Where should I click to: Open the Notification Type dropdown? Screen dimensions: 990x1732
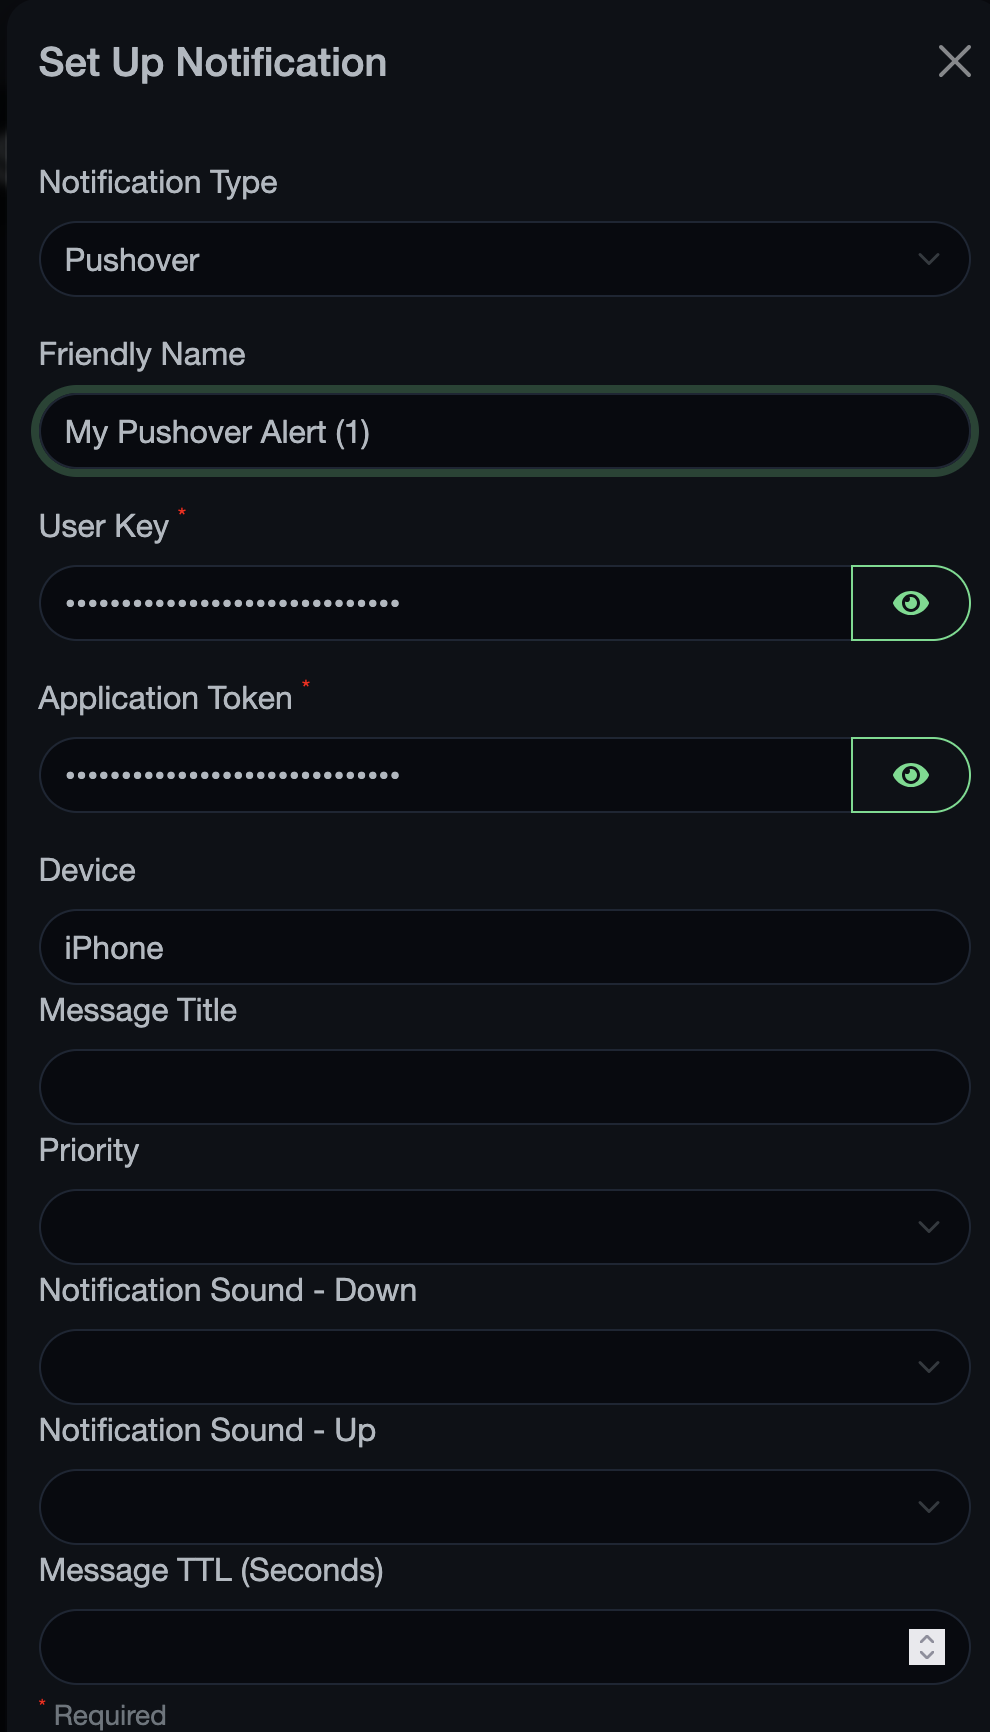tap(504, 259)
